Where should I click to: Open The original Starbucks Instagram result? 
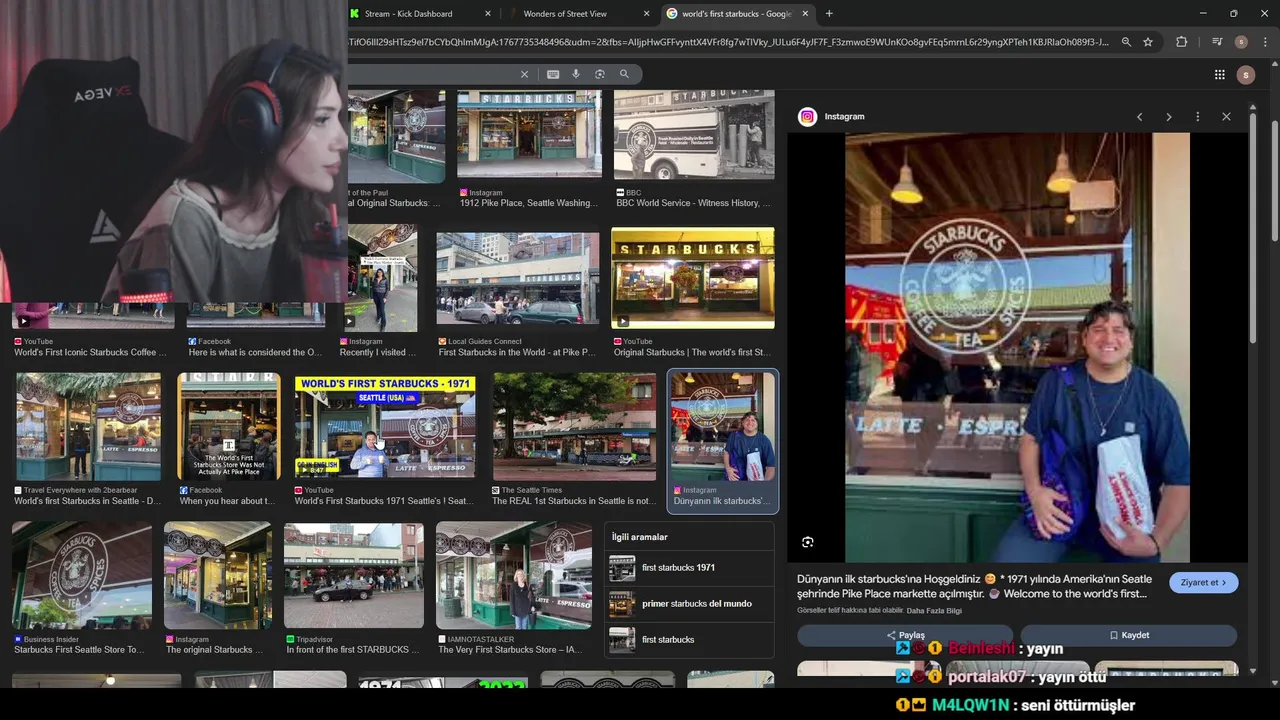218,589
